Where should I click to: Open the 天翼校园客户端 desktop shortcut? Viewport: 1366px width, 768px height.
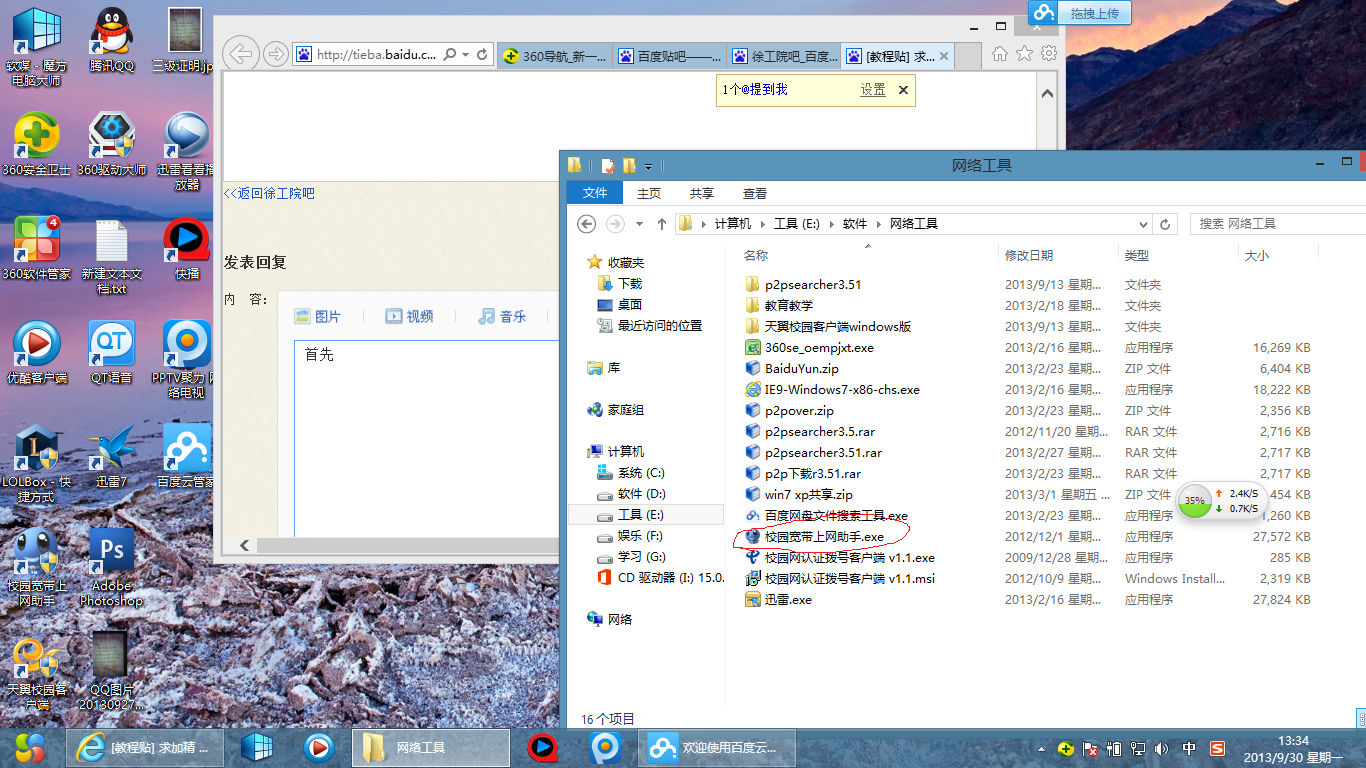tap(36, 671)
